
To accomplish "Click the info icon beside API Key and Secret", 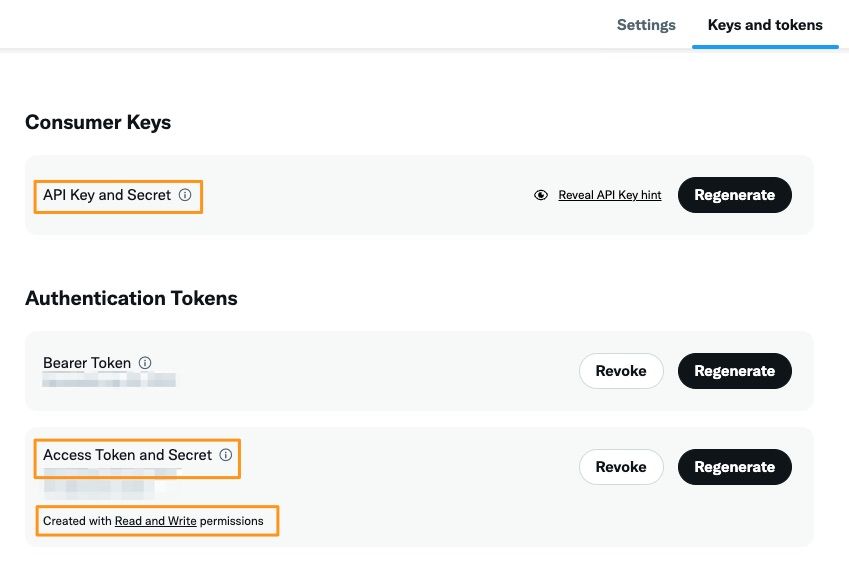I will tap(185, 195).
